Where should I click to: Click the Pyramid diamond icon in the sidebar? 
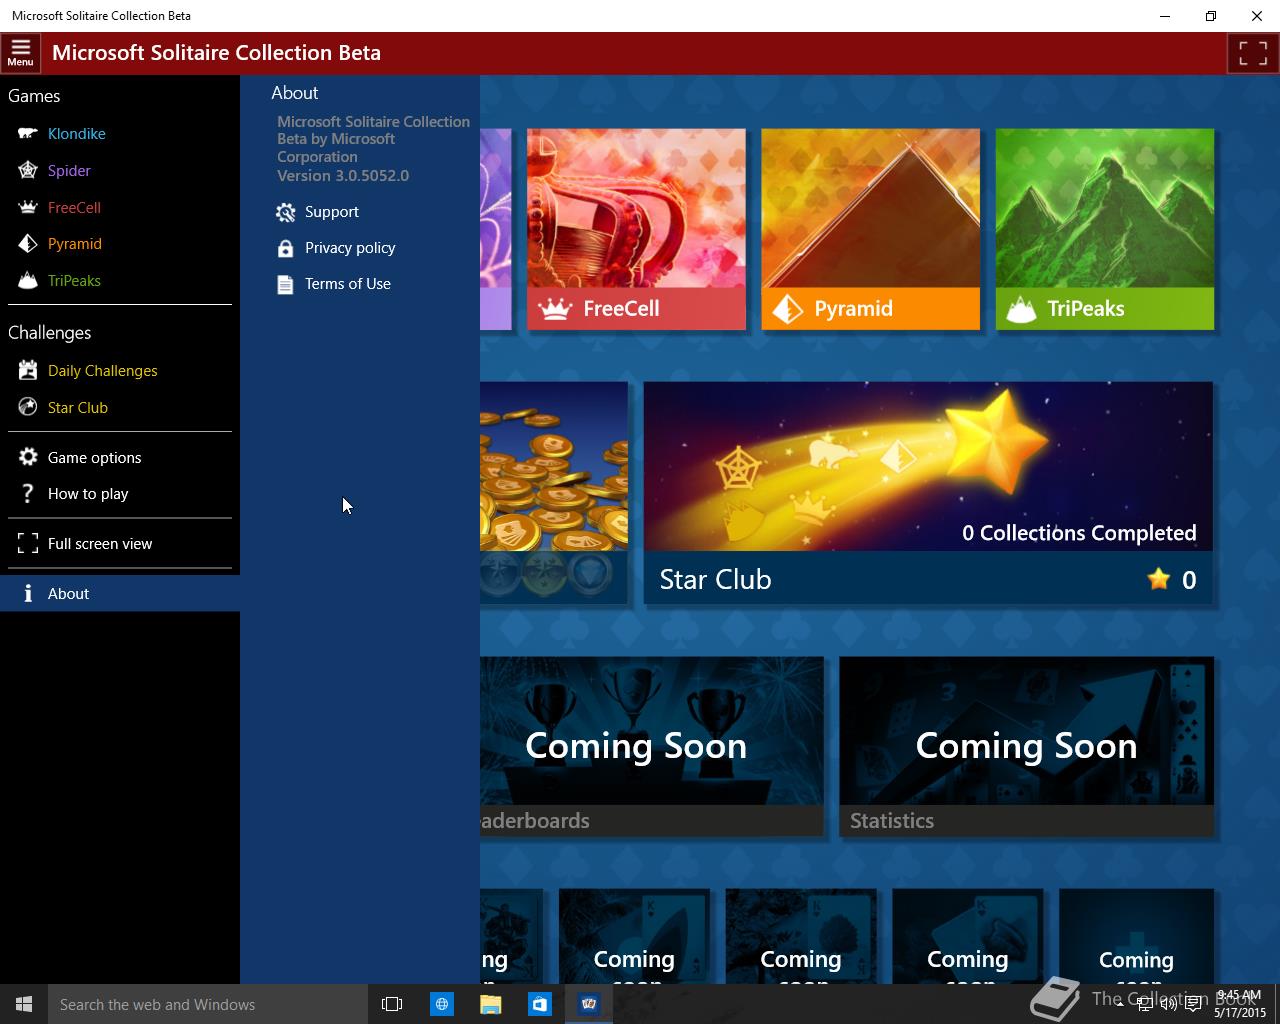(x=28, y=244)
